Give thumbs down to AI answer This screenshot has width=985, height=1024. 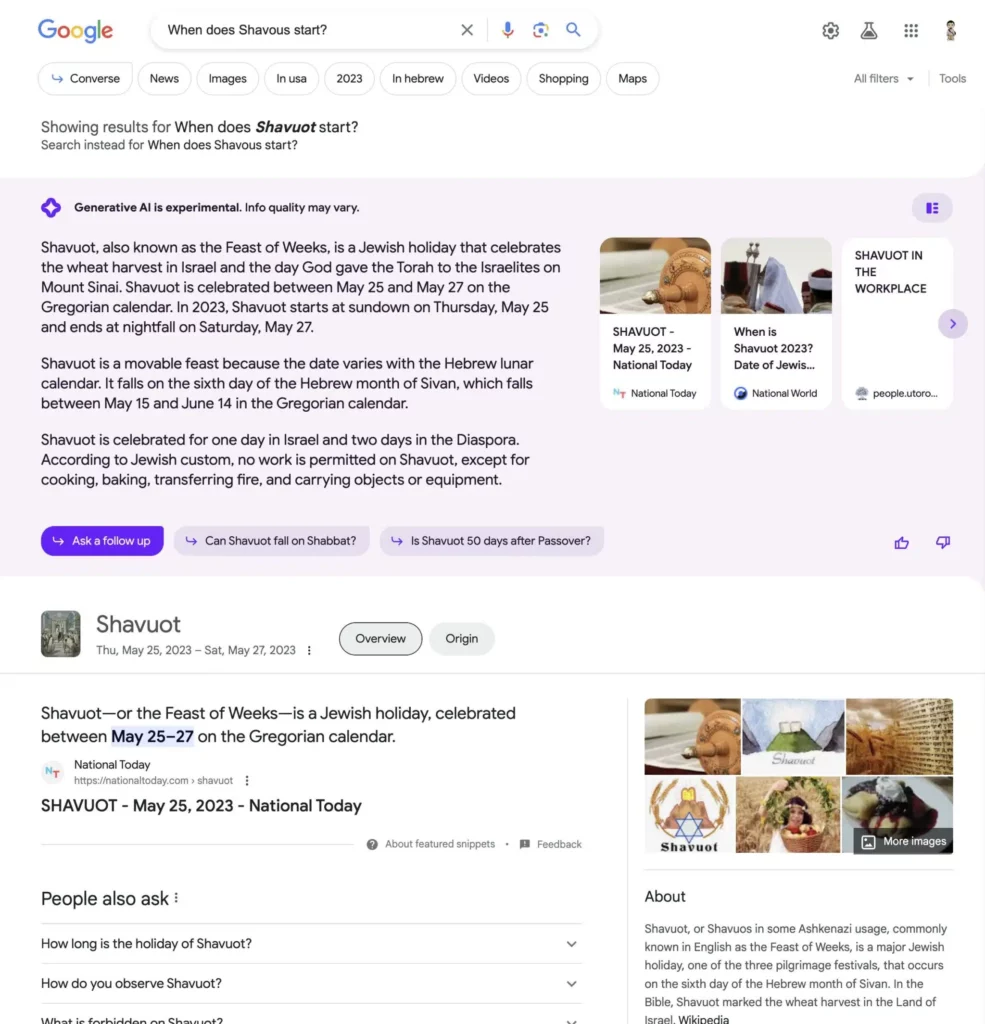pyautogui.click(x=942, y=543)
